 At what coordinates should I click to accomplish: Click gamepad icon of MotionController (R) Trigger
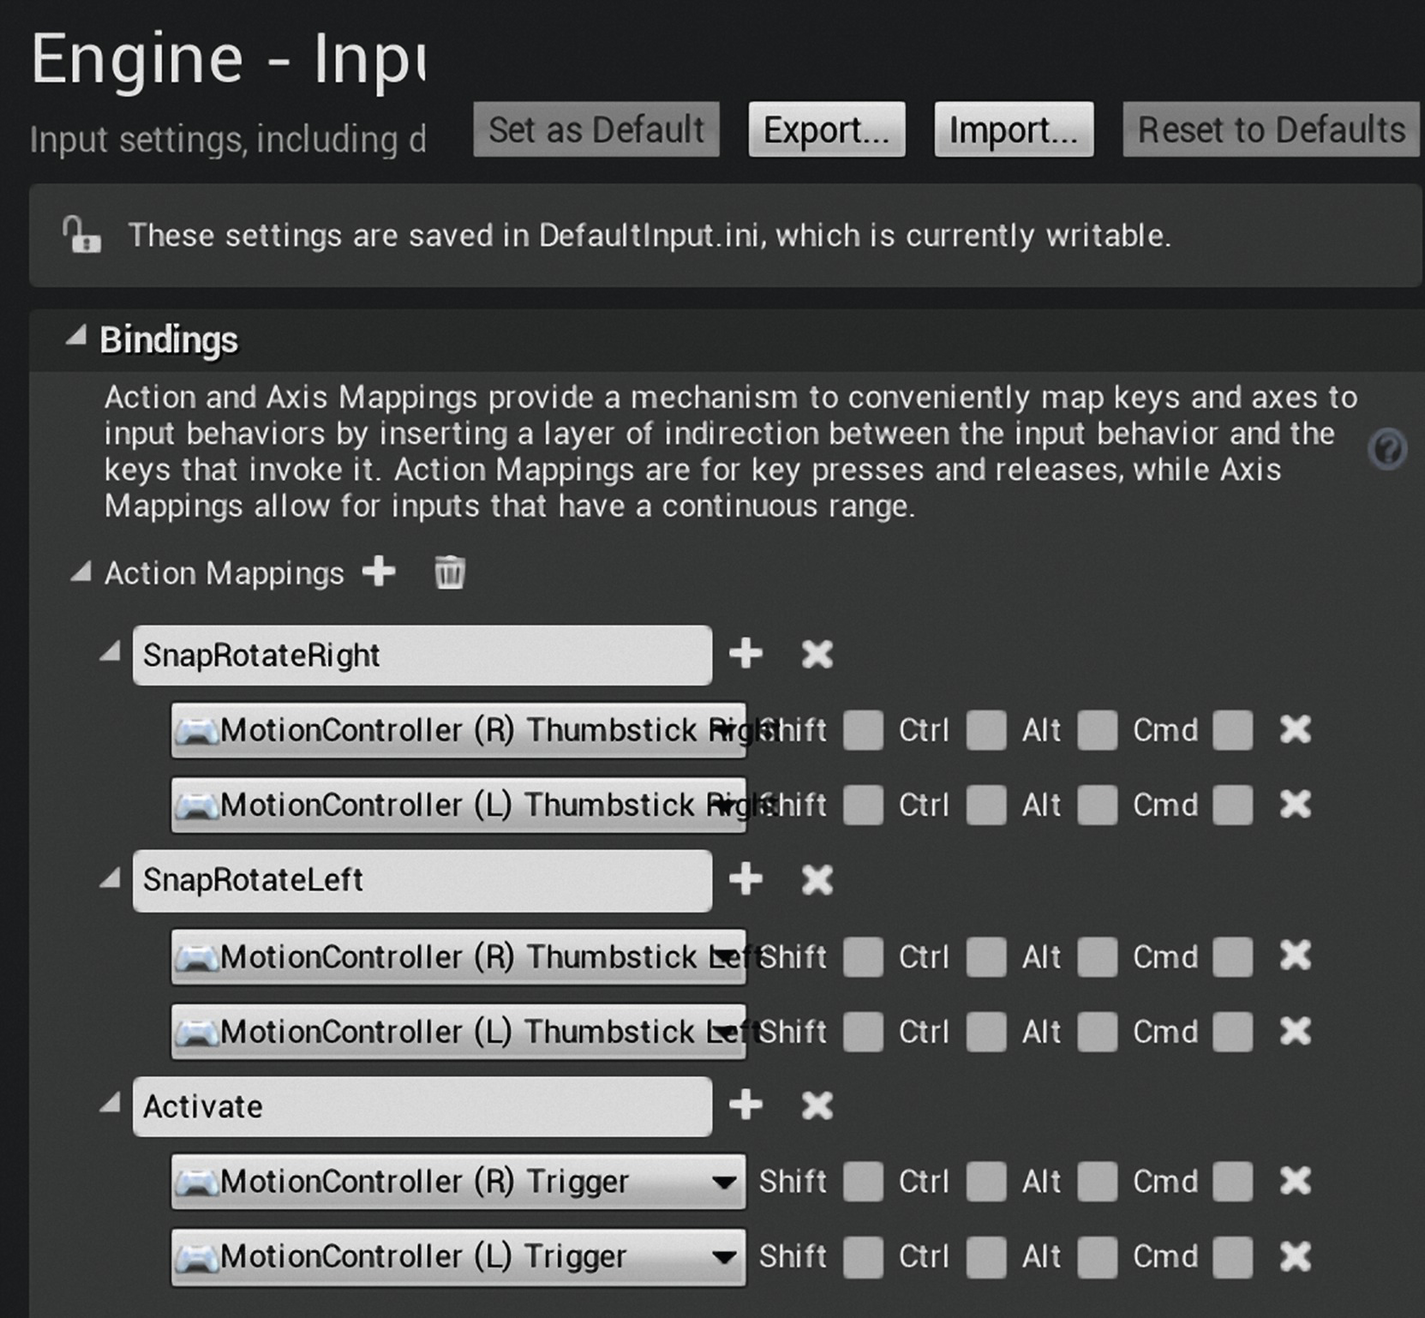click(197, 1182)
